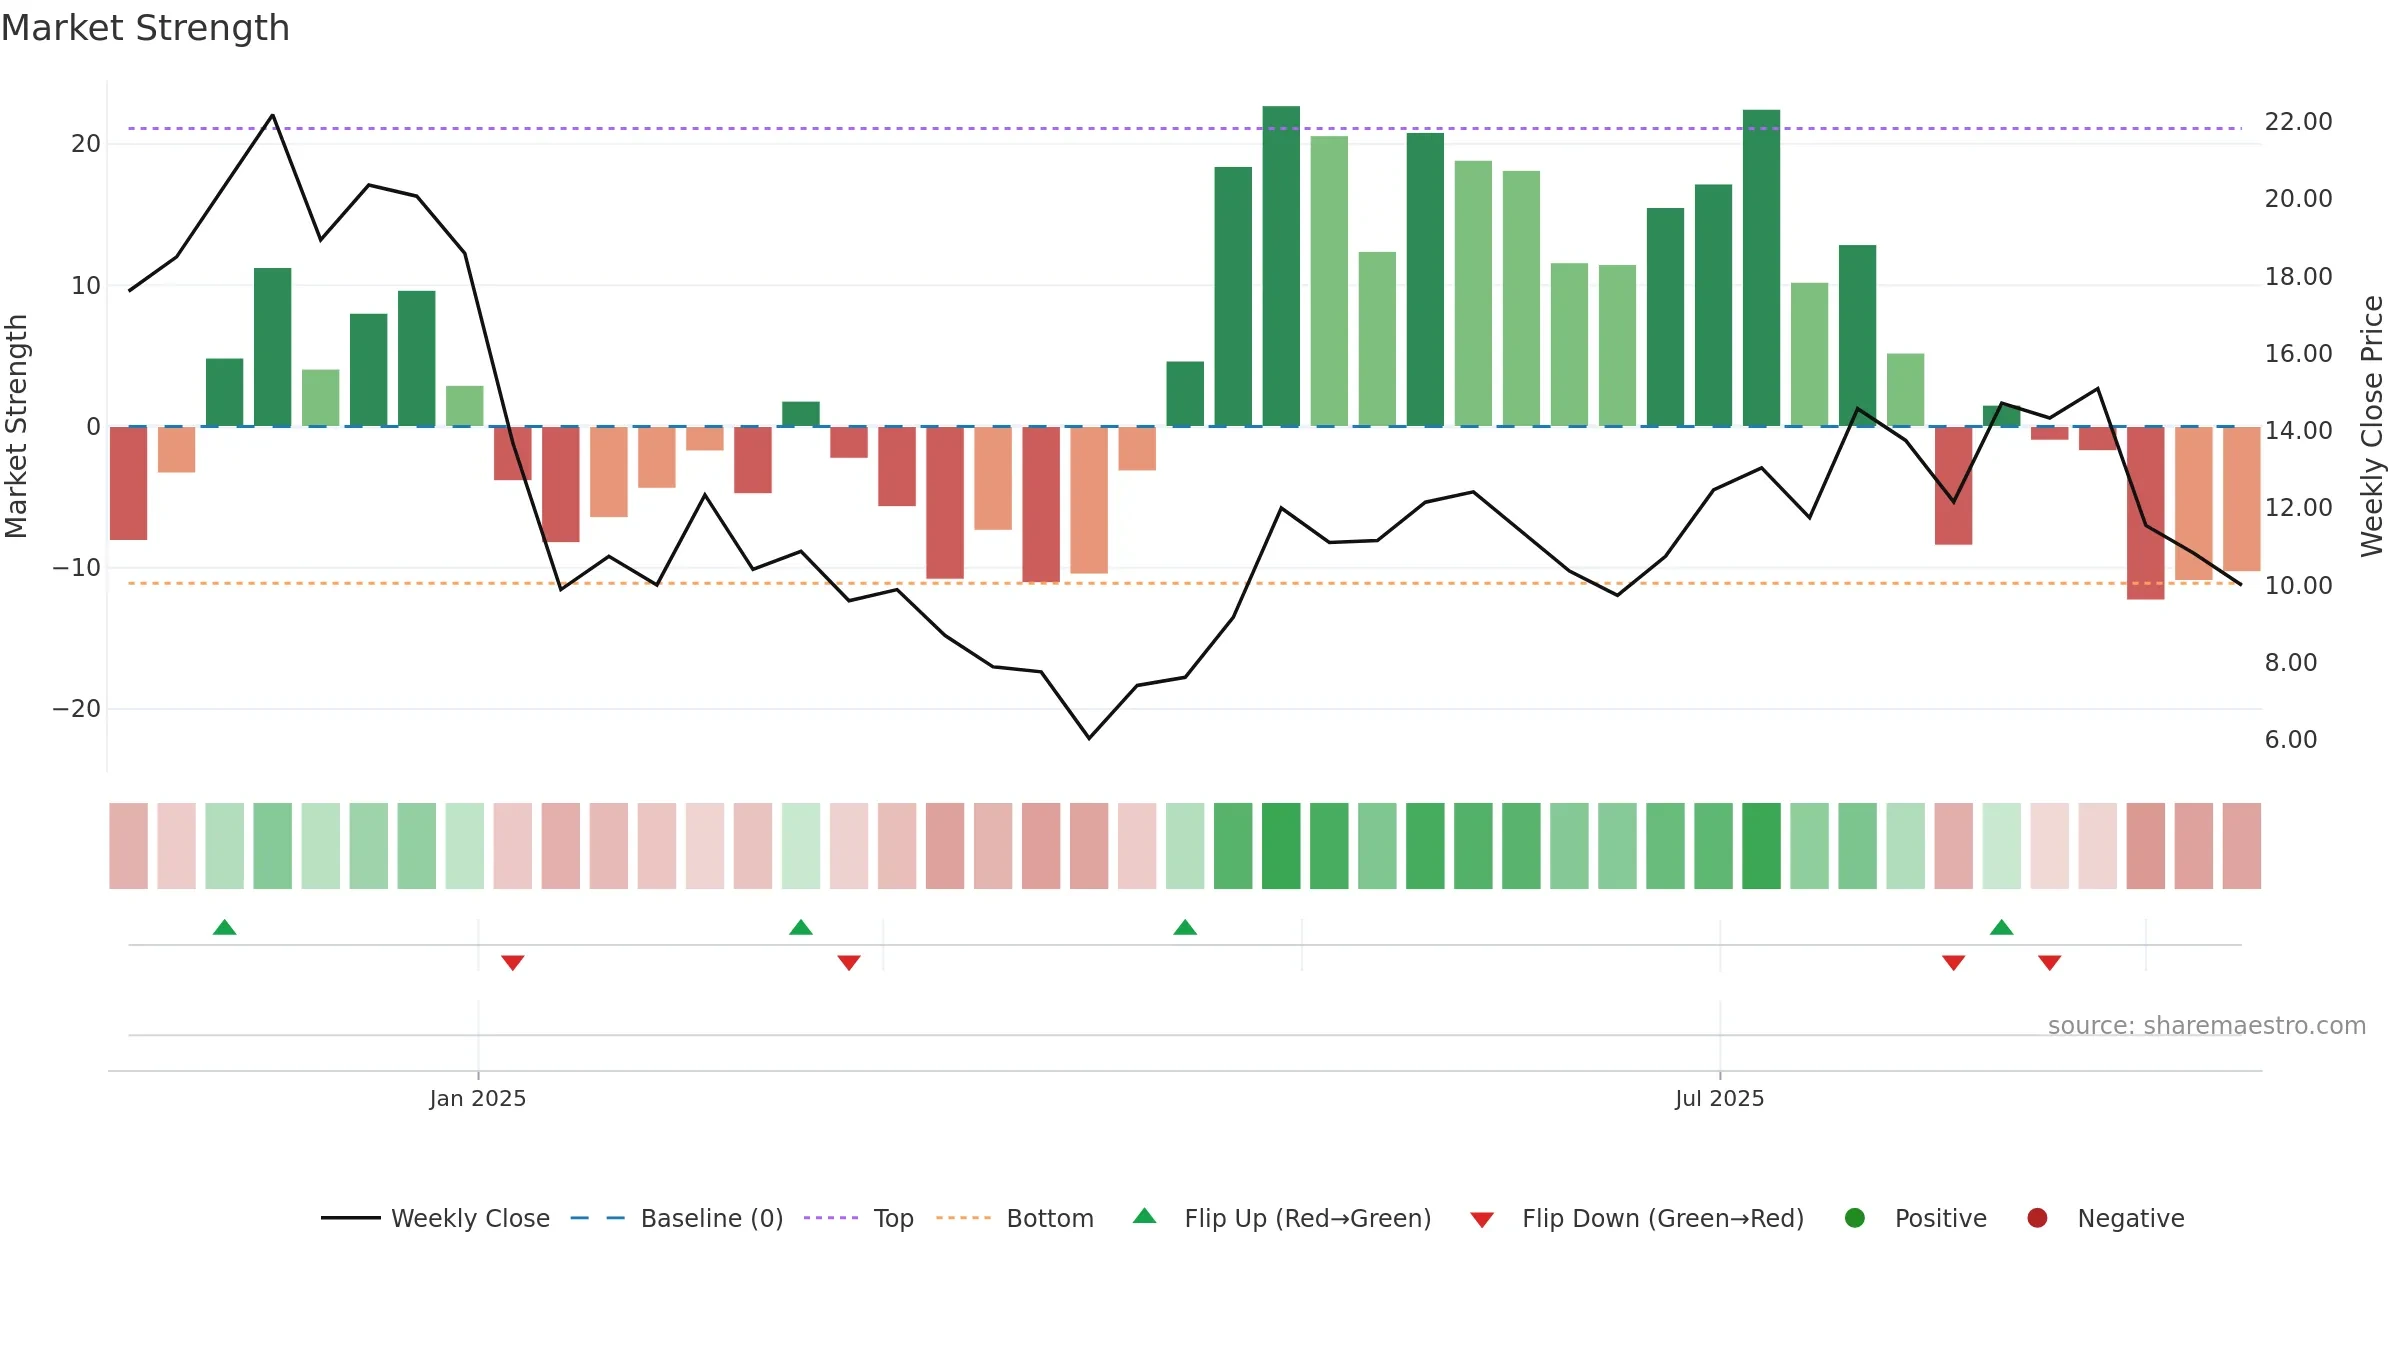Click the Bottom legend label
The height and width of the screenshot is (1350, 2400).
pyautogui.click(x=1050, y=1218)
